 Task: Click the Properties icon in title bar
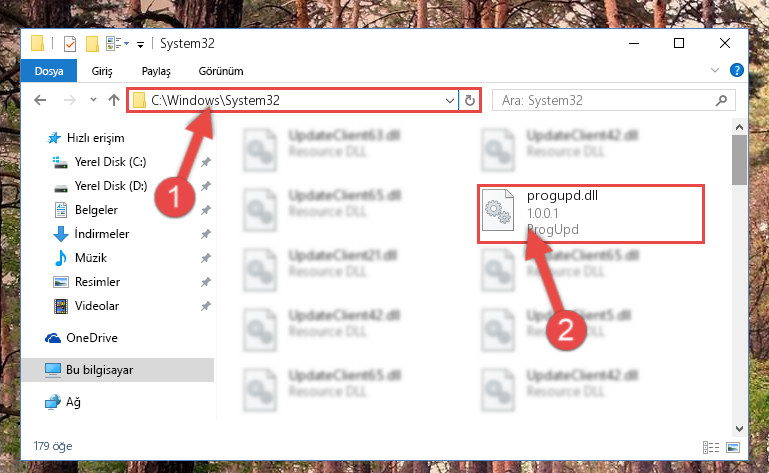pyautogui.click(x=70, y=44)
